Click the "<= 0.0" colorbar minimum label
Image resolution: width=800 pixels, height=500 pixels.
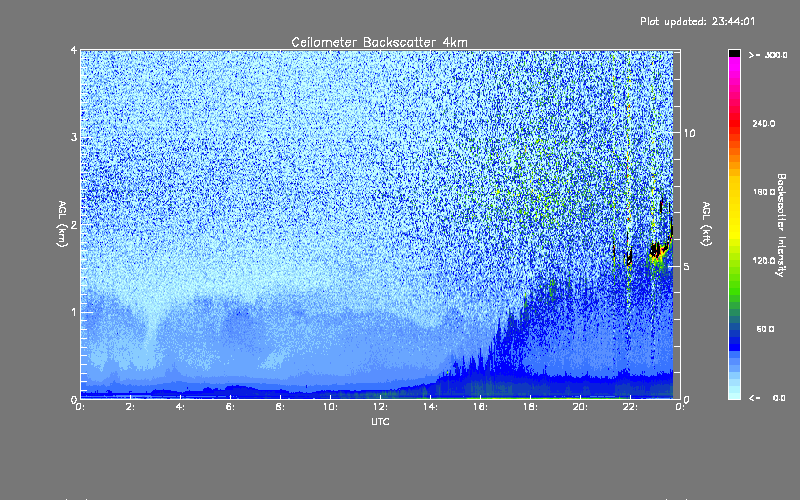(x=767, y=398)
